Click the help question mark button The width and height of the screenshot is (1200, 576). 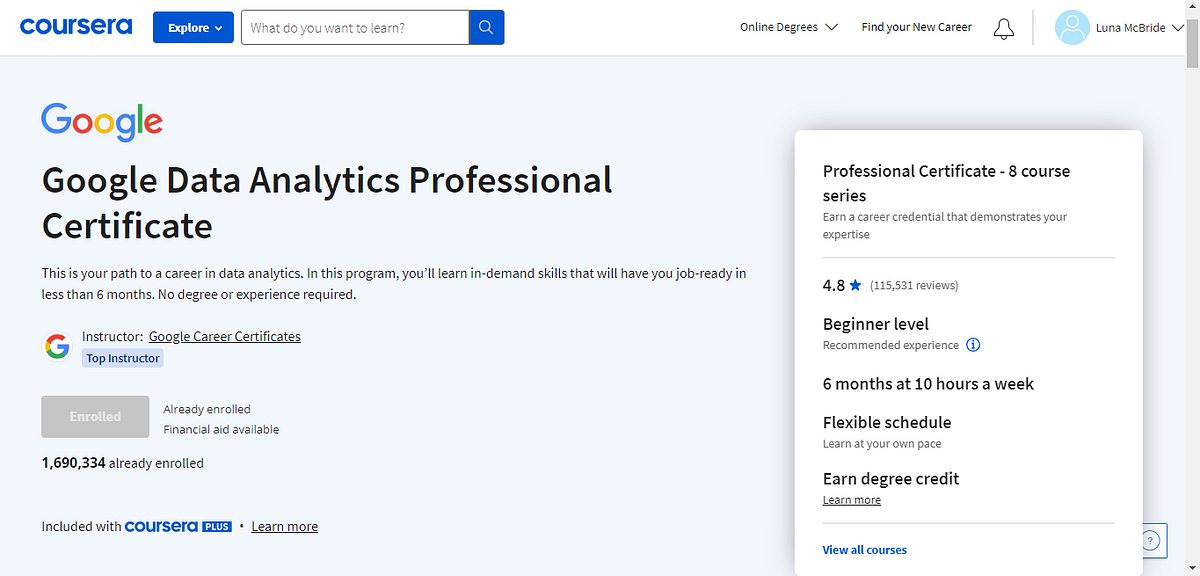pyautogui.click(x=1150, y=540)
